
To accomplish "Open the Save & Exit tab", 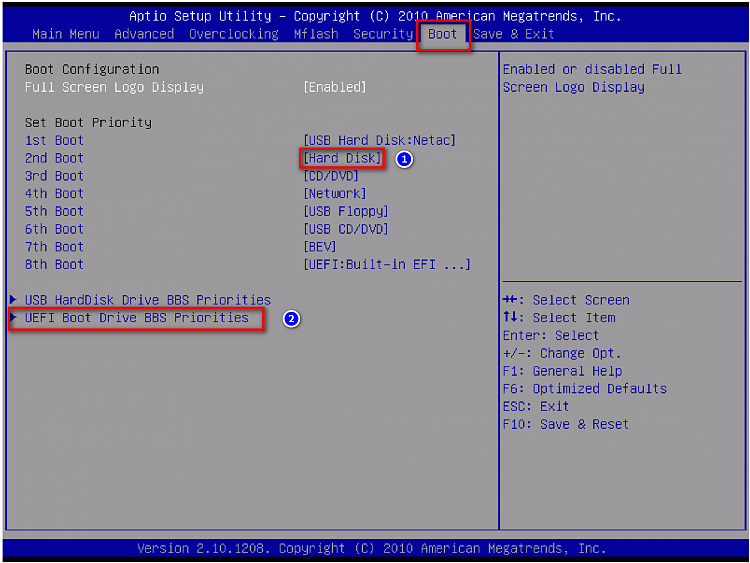I will click(513, 34).
